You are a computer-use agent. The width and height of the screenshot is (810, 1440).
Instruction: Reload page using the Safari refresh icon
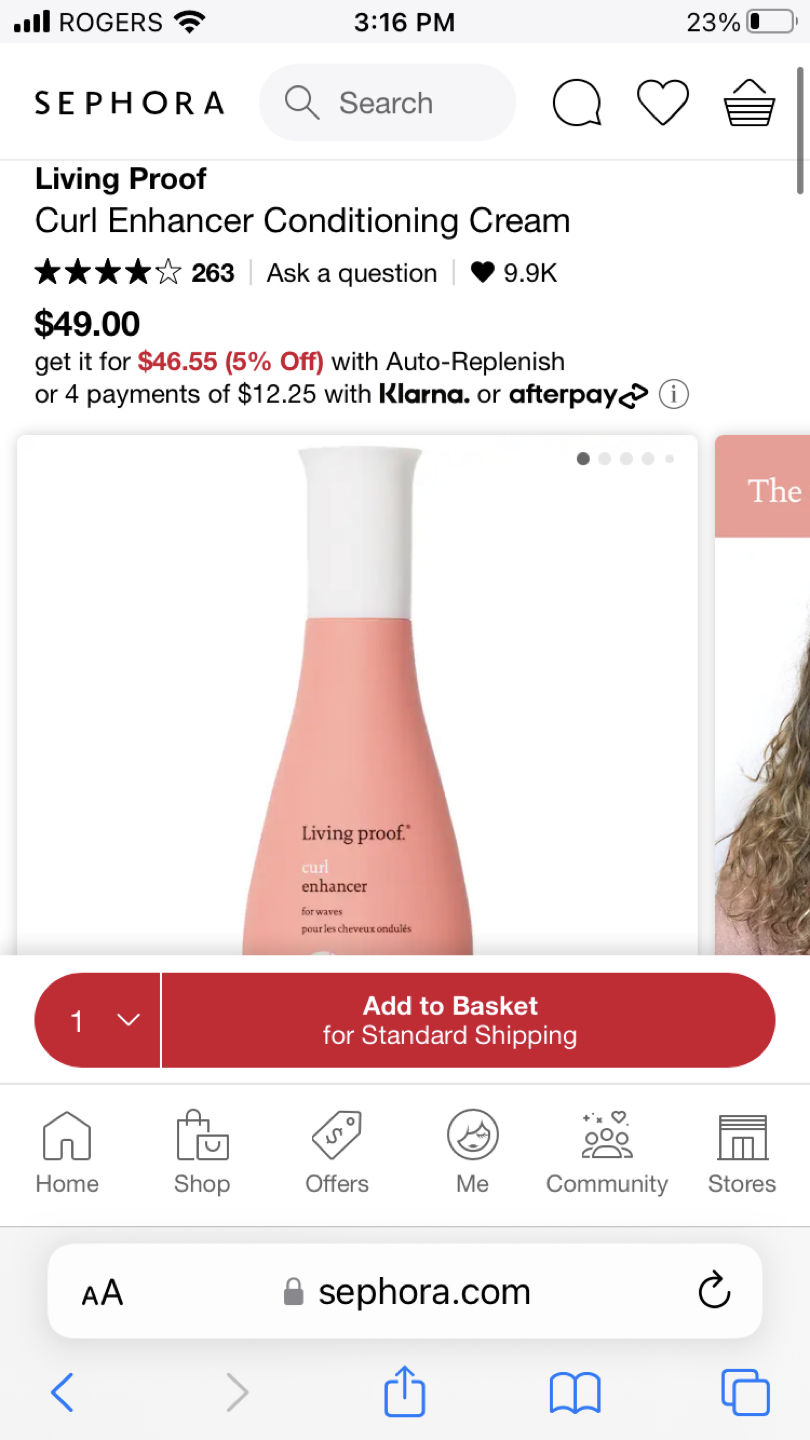point(714,1291)
